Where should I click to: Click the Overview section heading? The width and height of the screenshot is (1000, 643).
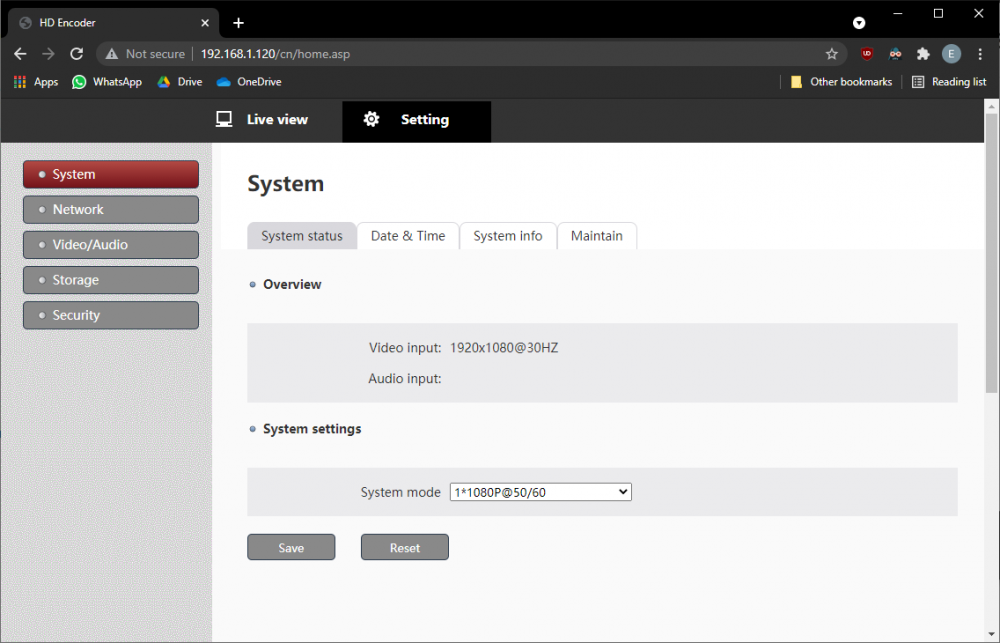[292, 285]
